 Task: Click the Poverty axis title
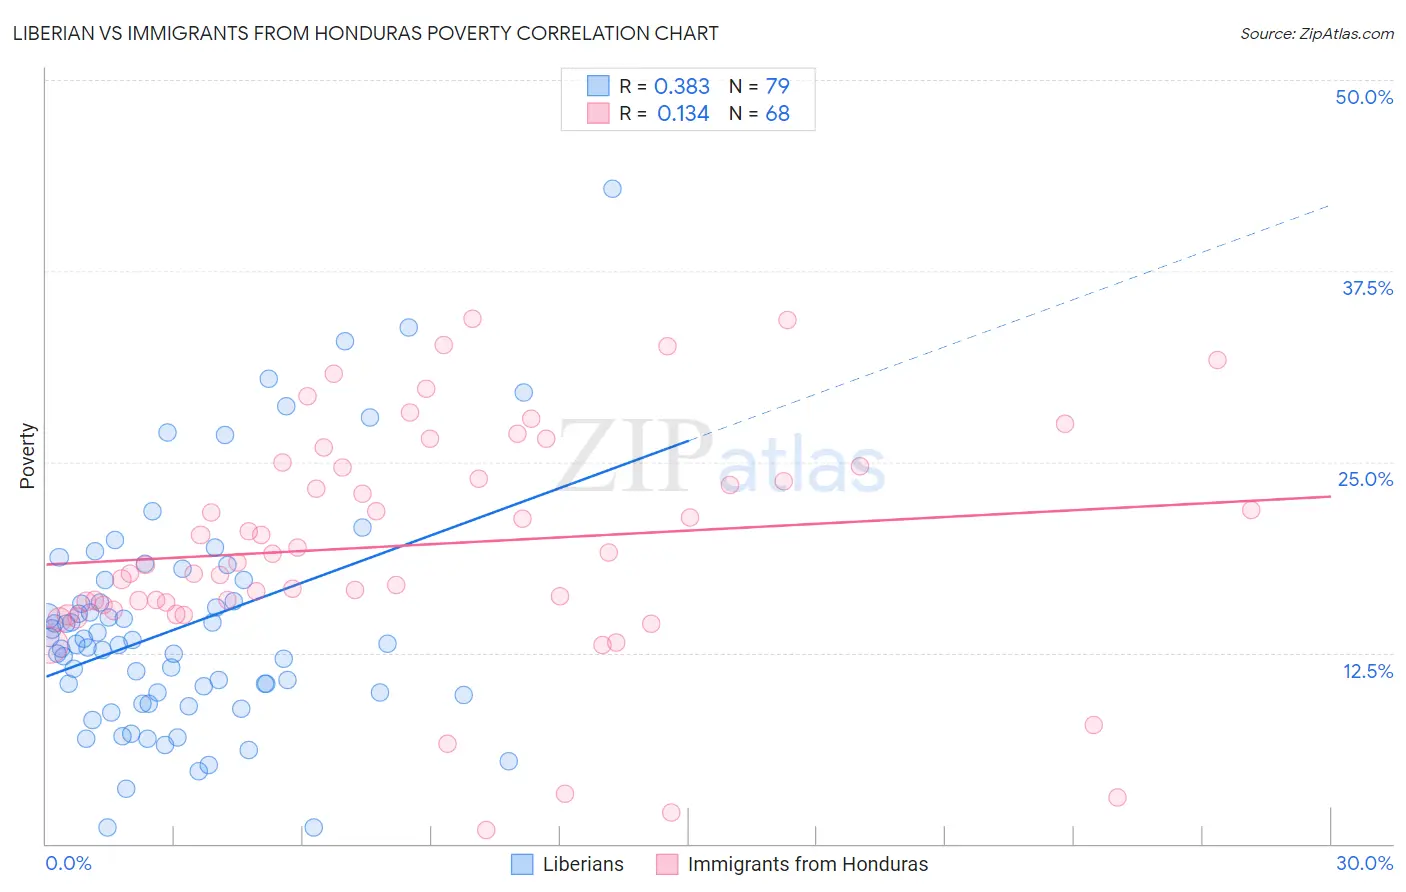(27, 456)
